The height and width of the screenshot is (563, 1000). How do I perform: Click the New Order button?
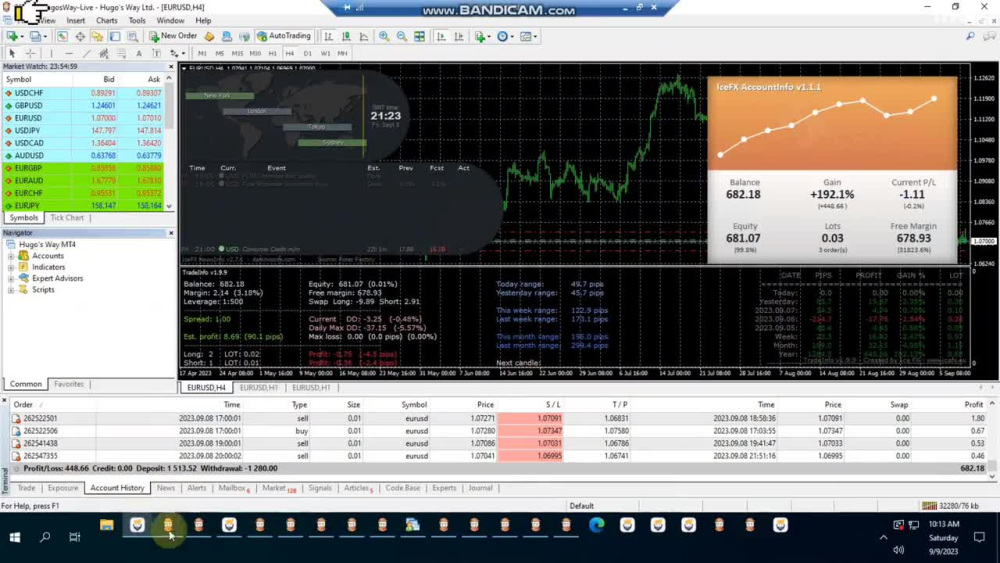[x=173, y=36]
